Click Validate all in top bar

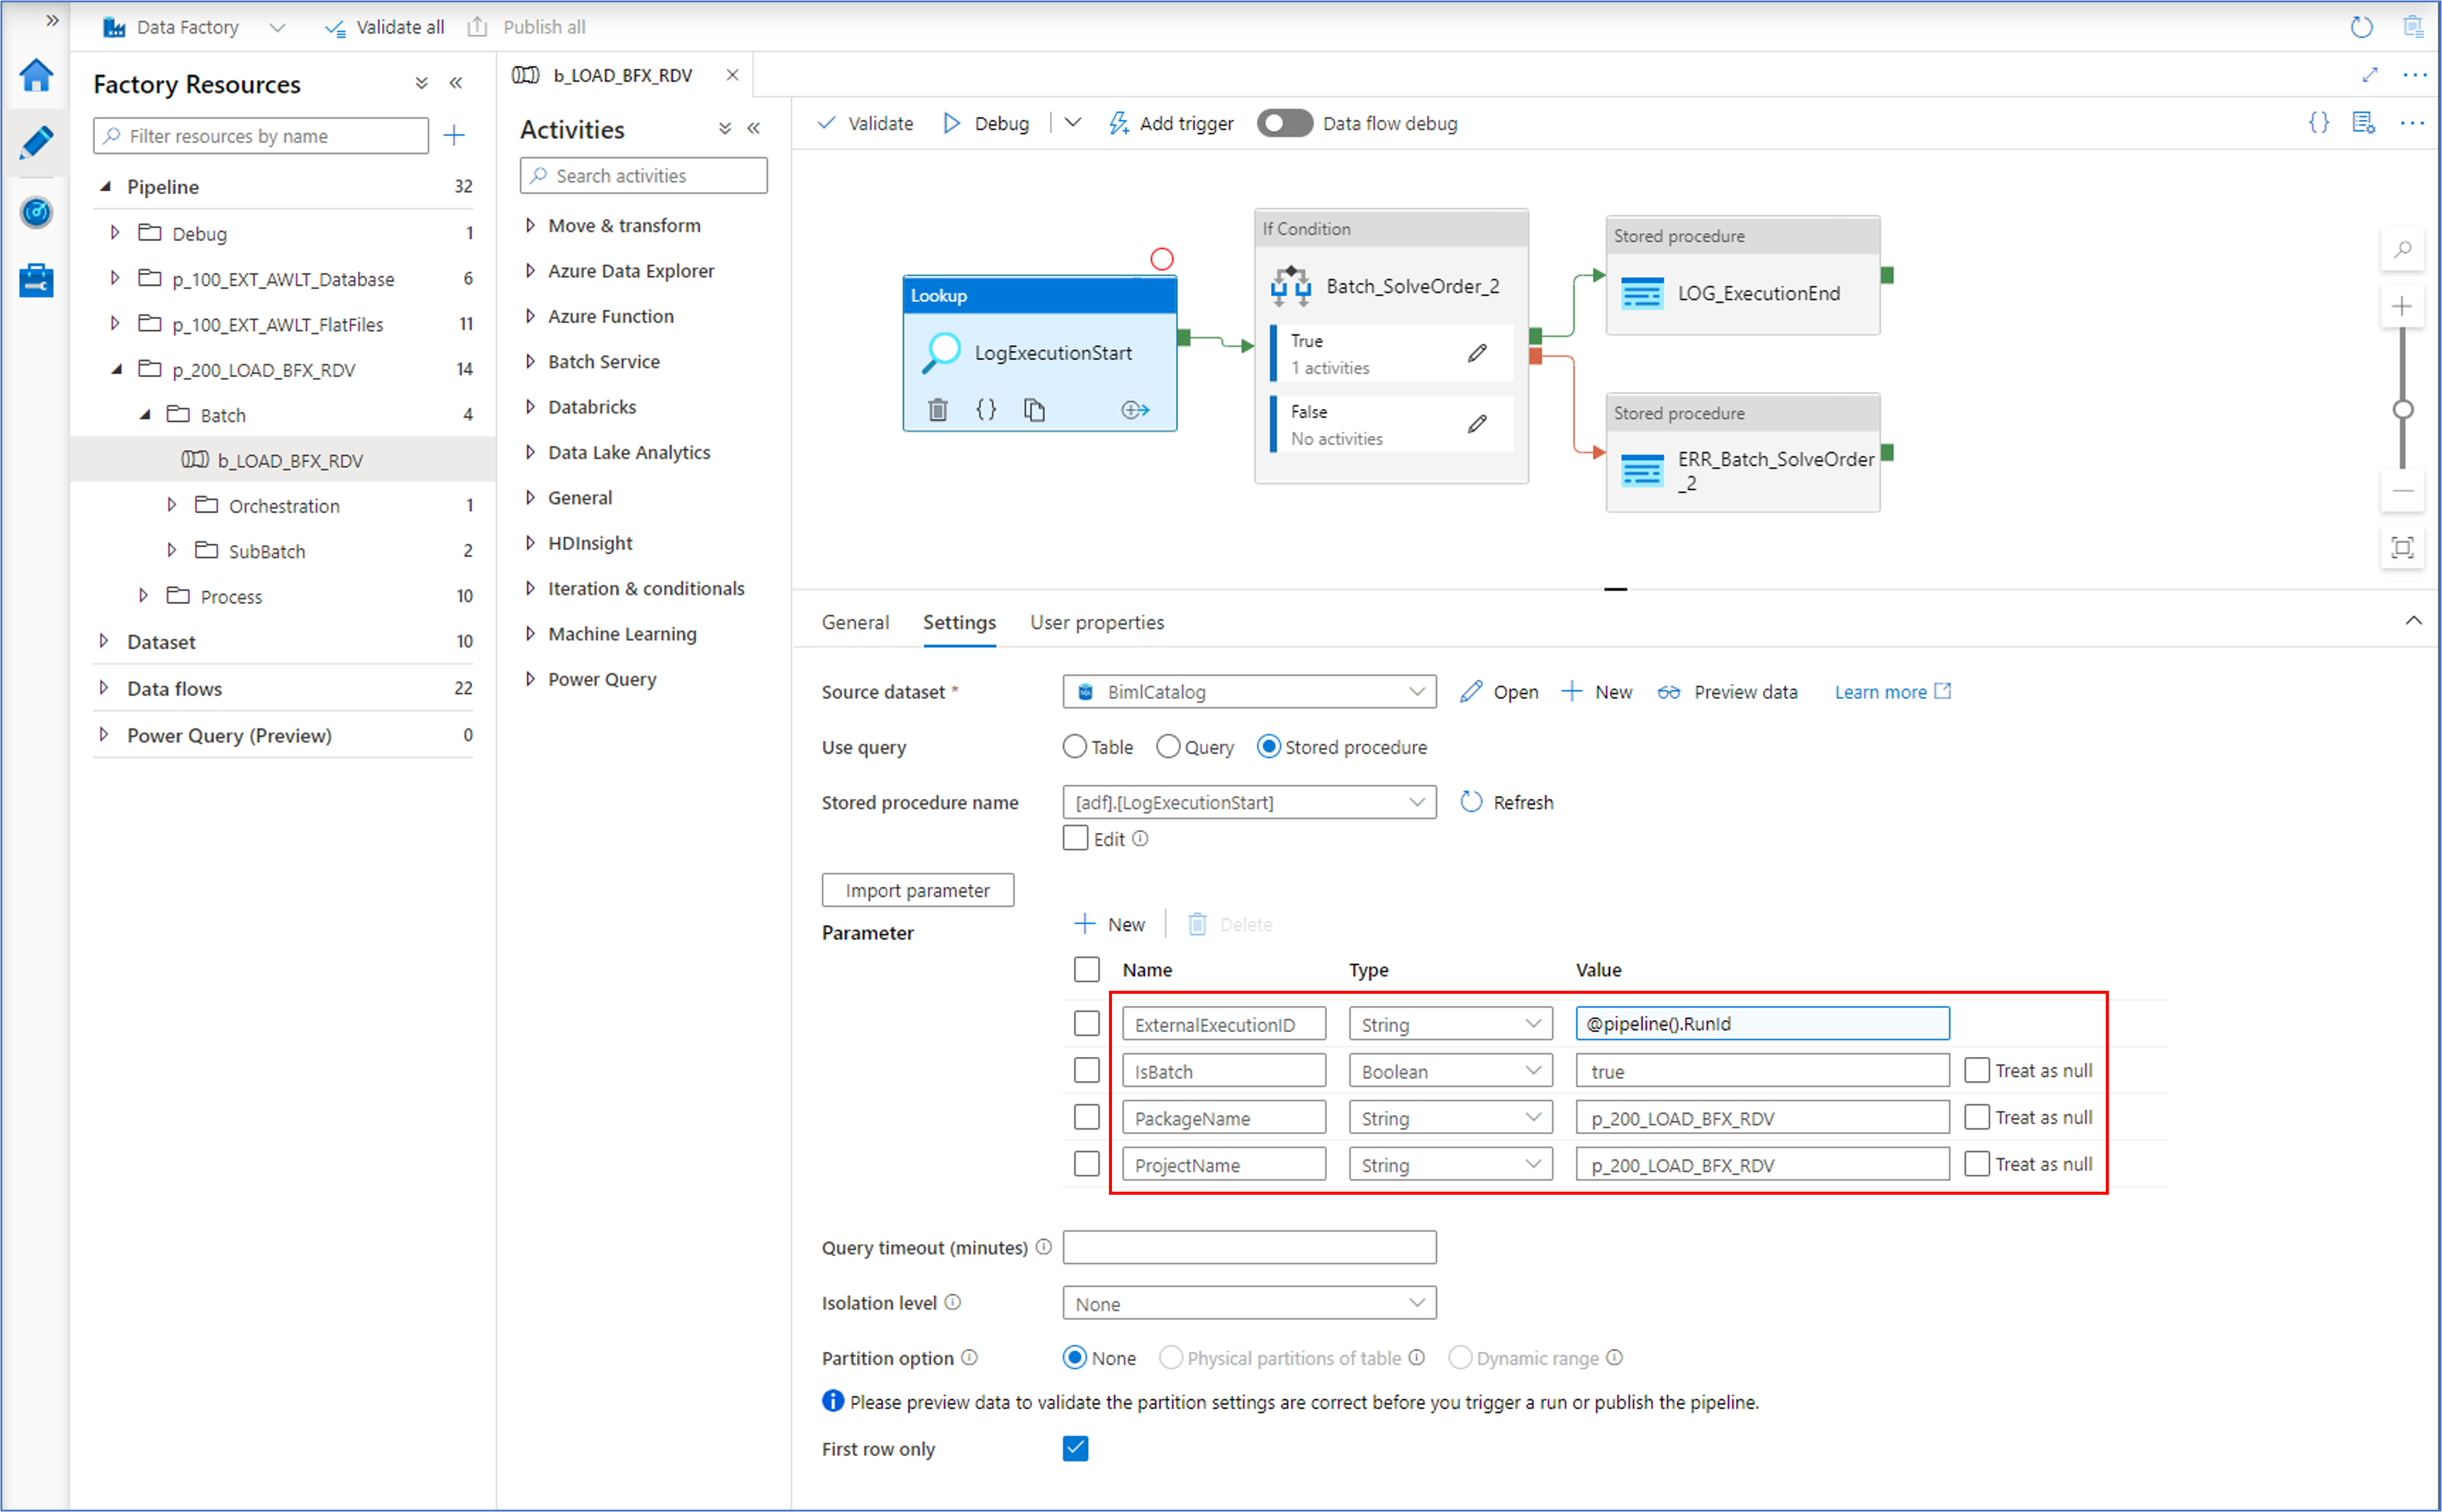[385, 27]
